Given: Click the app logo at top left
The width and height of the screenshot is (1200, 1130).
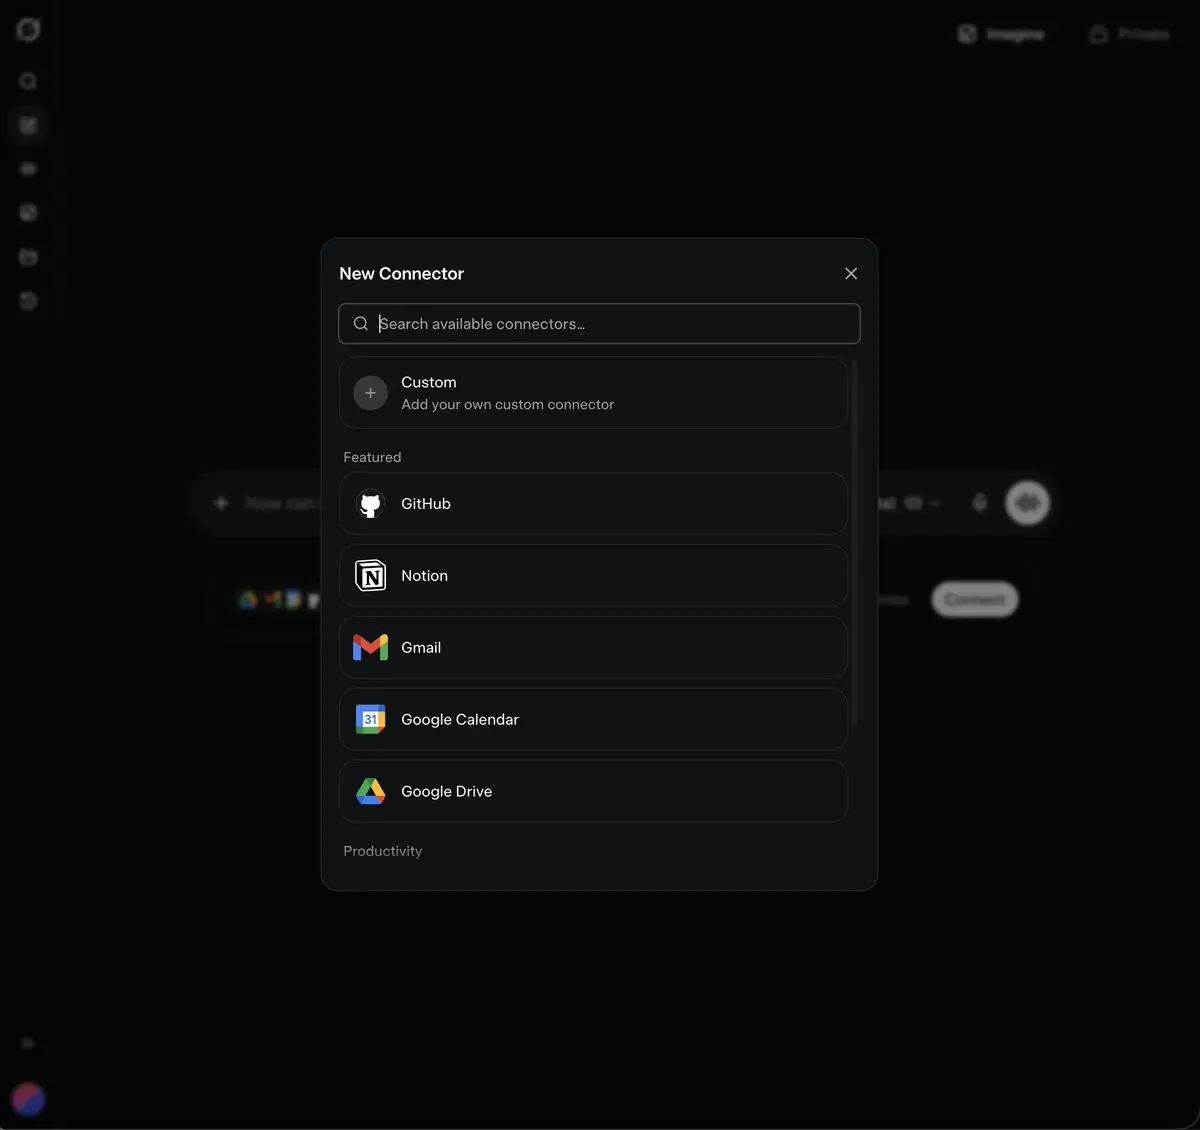Looking at the screenshot, I should [x=28, y=30].
